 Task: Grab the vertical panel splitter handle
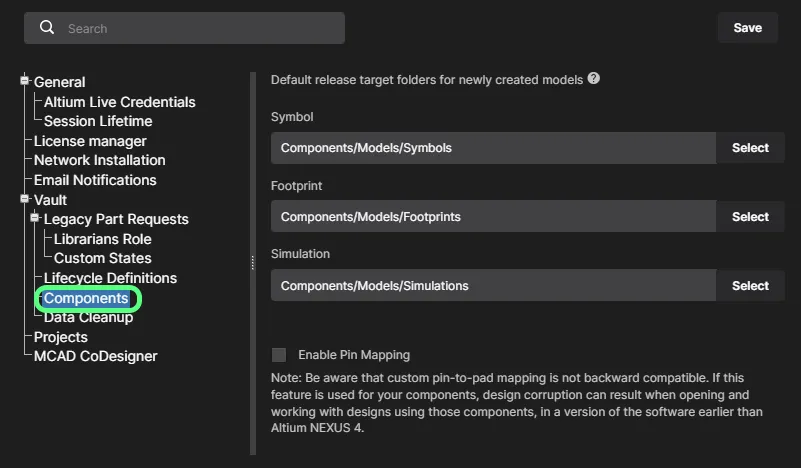pyautogui.click(x=252, y=263)
